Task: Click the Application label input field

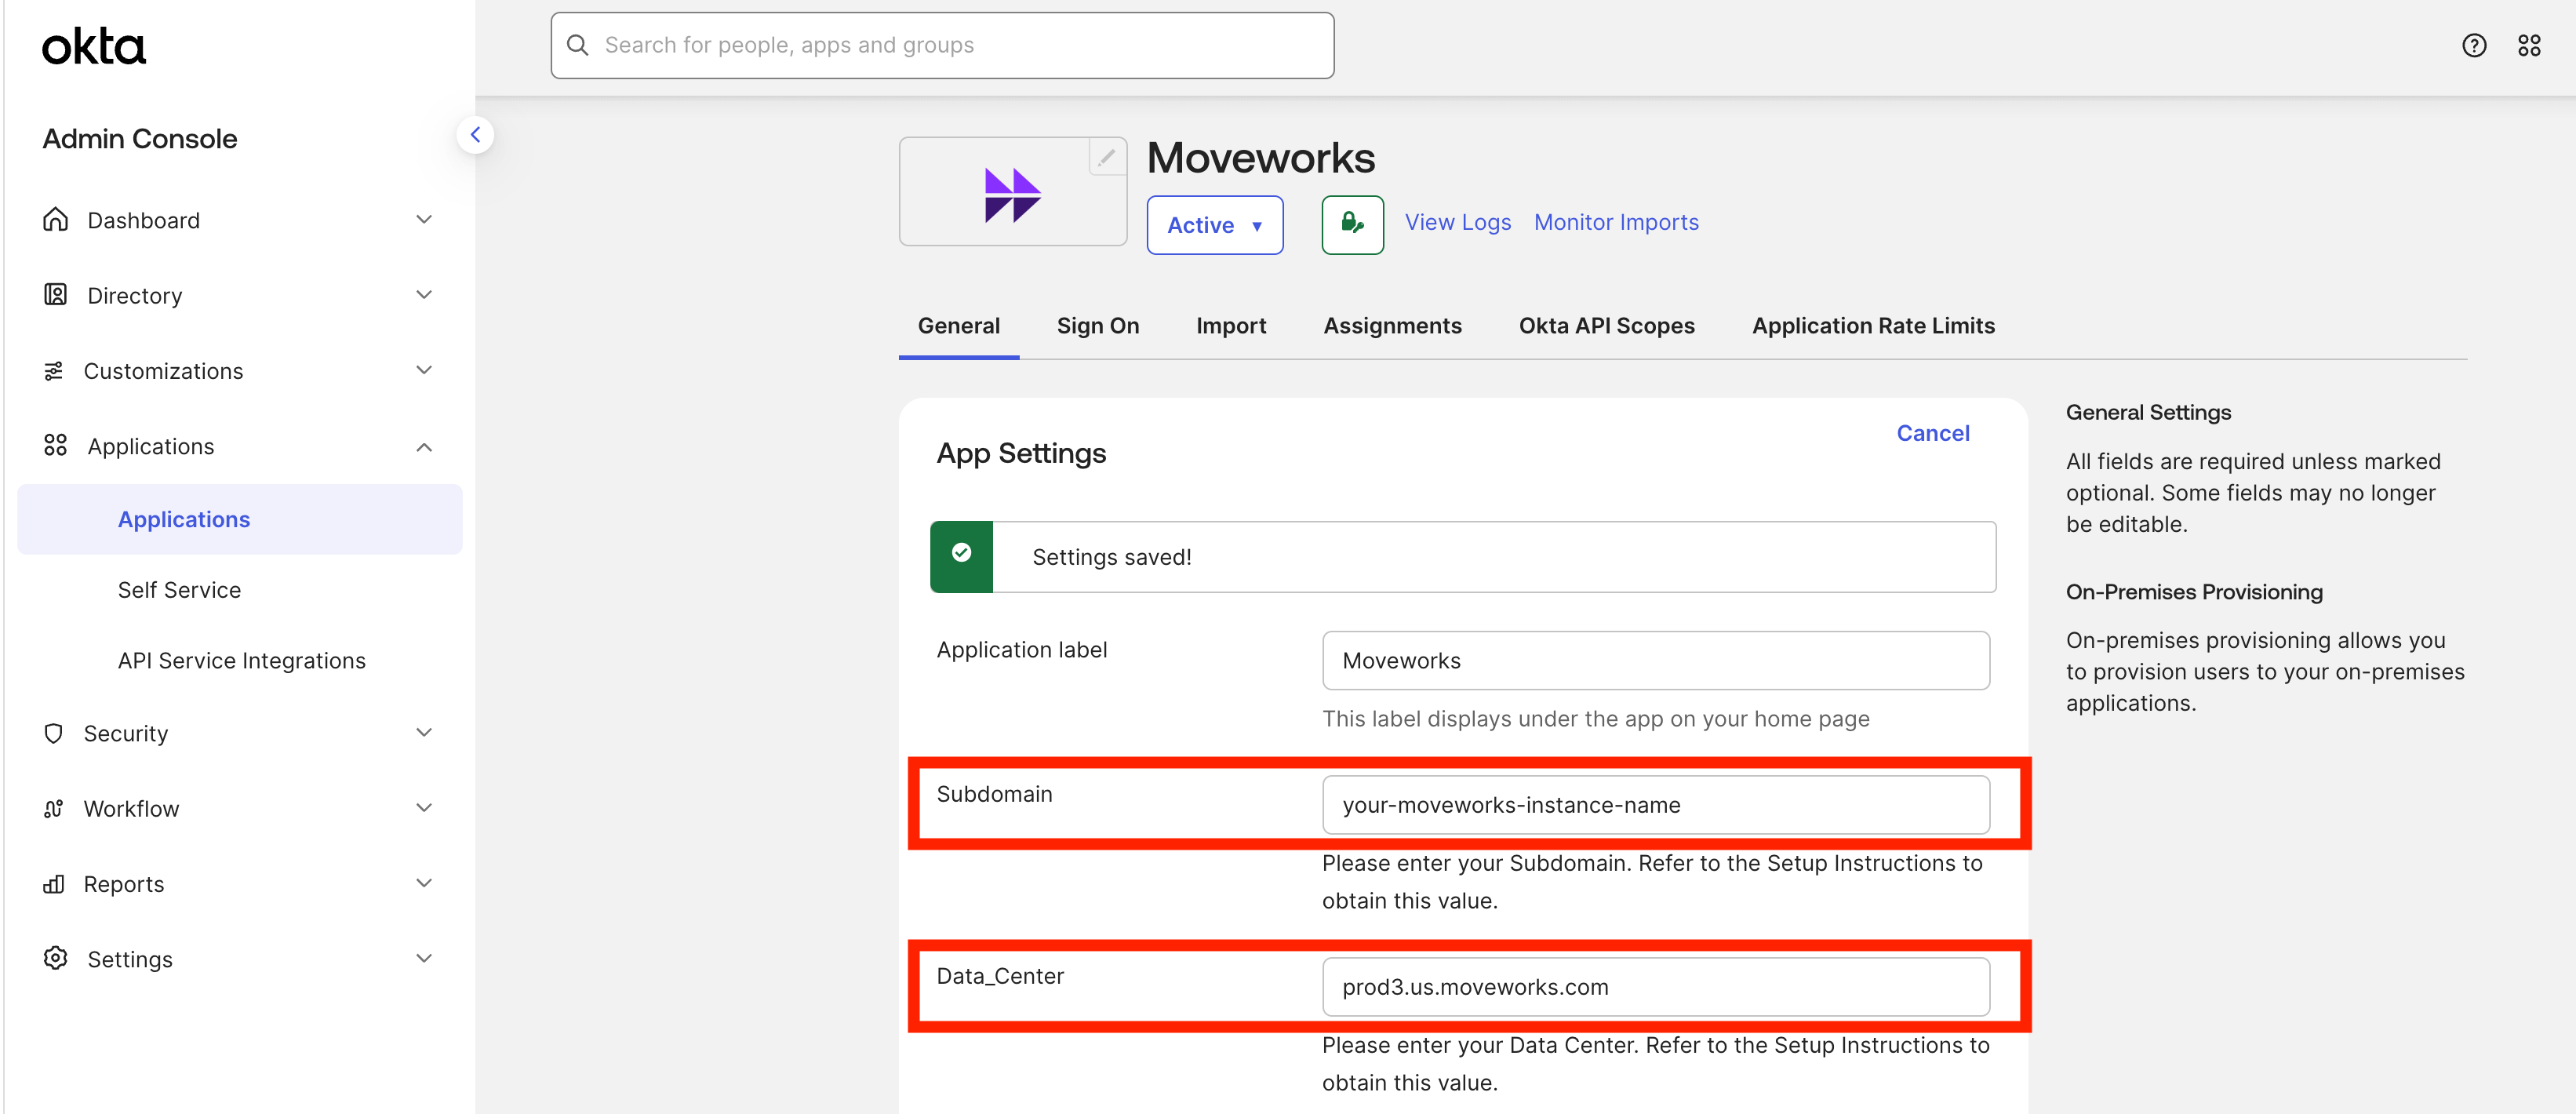Action: [1655, 660]
